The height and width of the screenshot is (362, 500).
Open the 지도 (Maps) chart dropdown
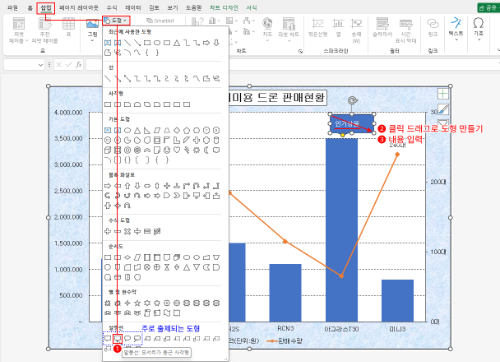coord(267,29)
